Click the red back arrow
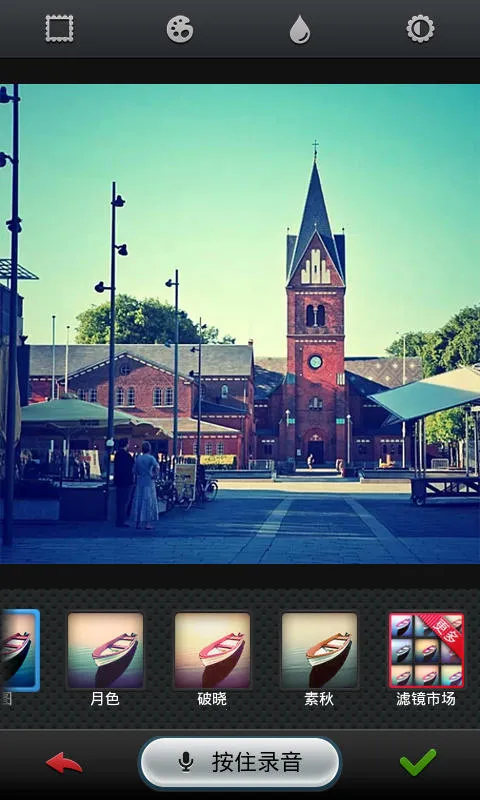The image size is (480, 800). click(64, 763)
